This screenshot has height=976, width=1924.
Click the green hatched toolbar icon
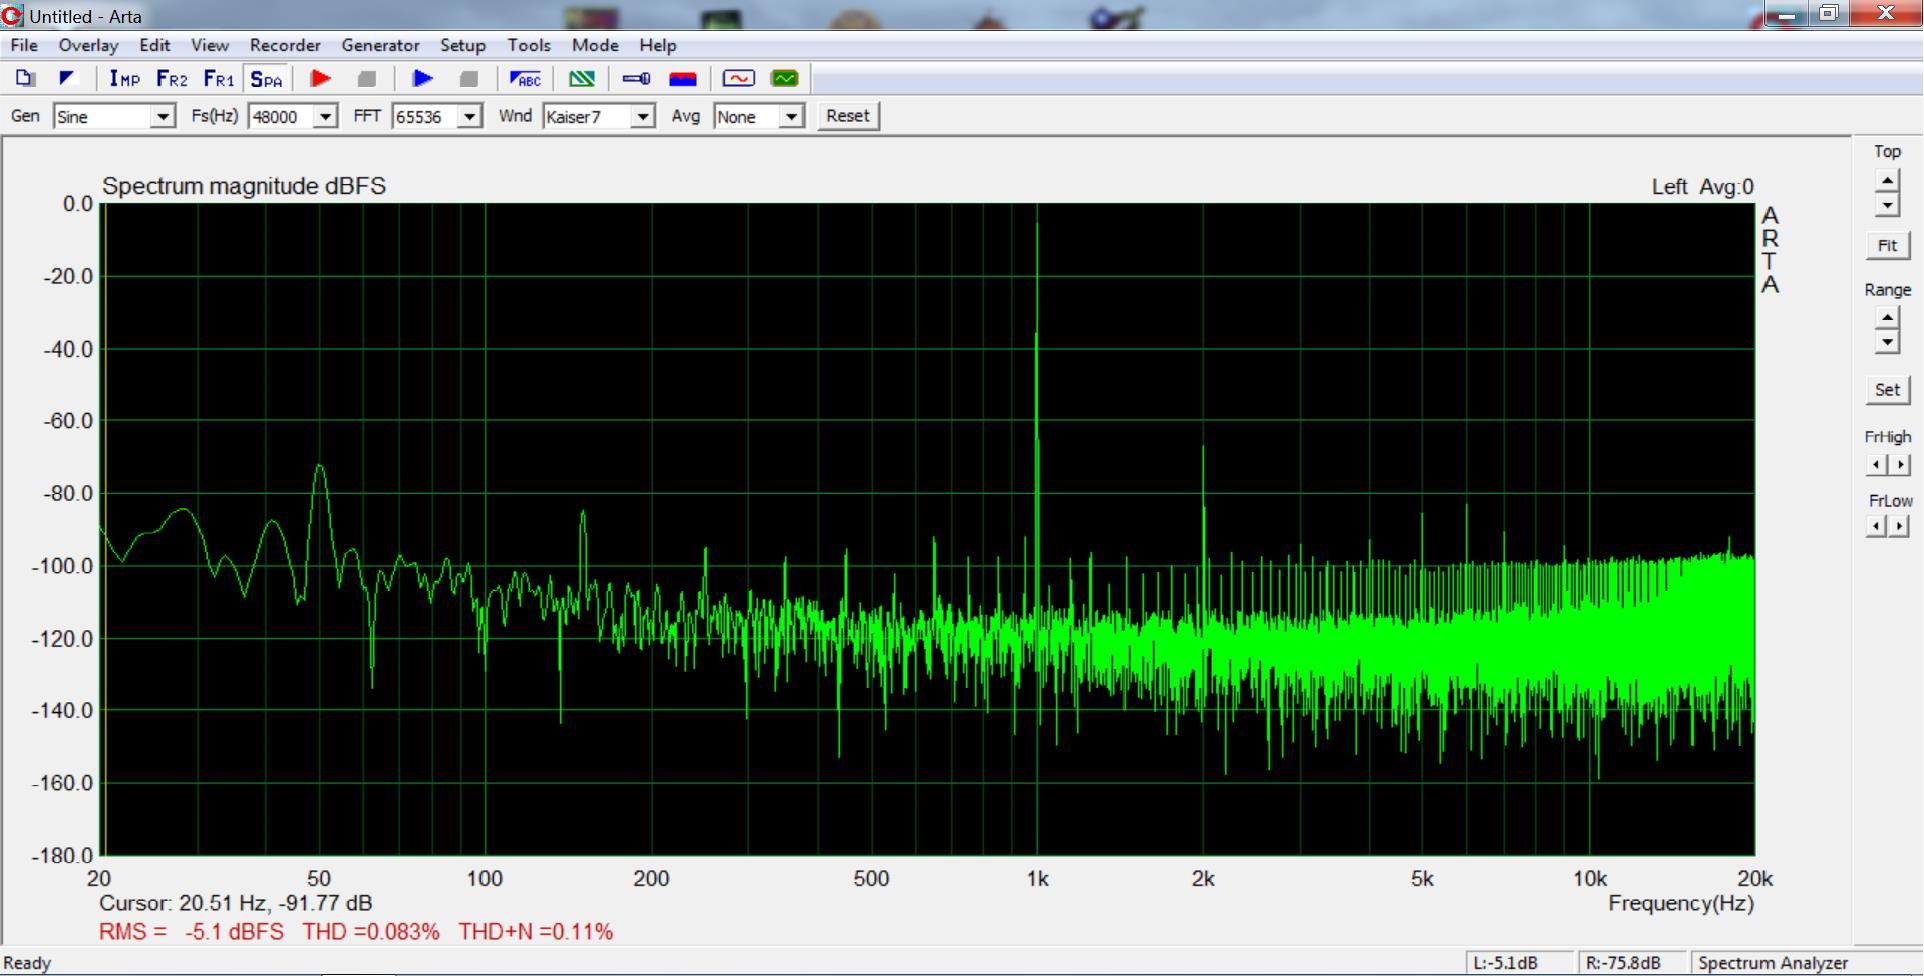tap(581, 78)
